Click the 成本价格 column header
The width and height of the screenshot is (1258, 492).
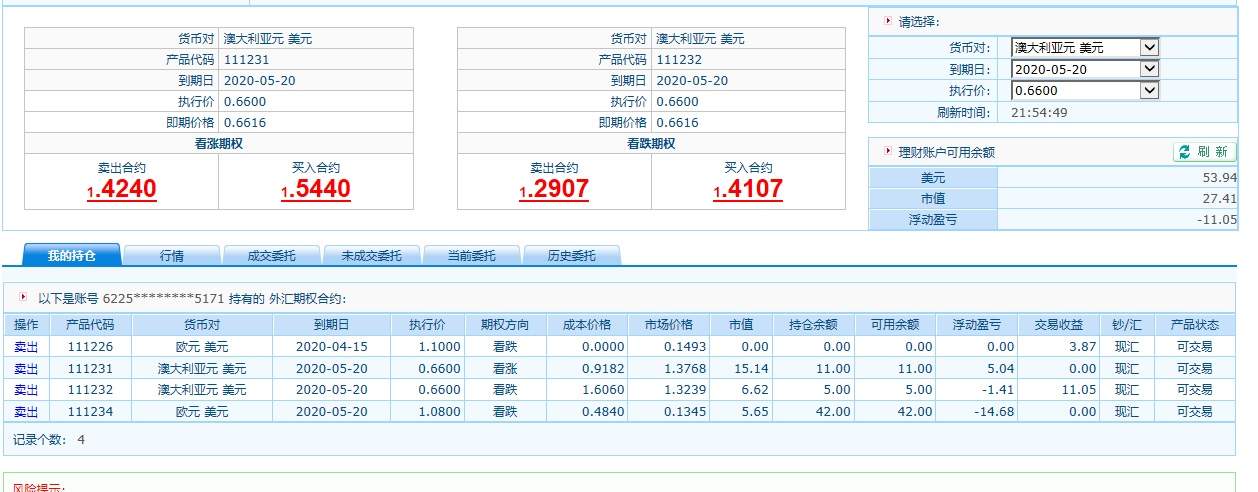[x=587, y=325]
